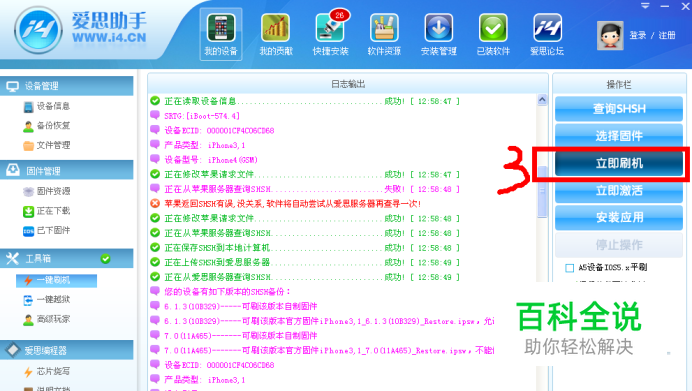This screenshot has width=692, height=391.
Task: Click log line 设备型号: iPhone4 (GSM)
Action: [211, 160]
